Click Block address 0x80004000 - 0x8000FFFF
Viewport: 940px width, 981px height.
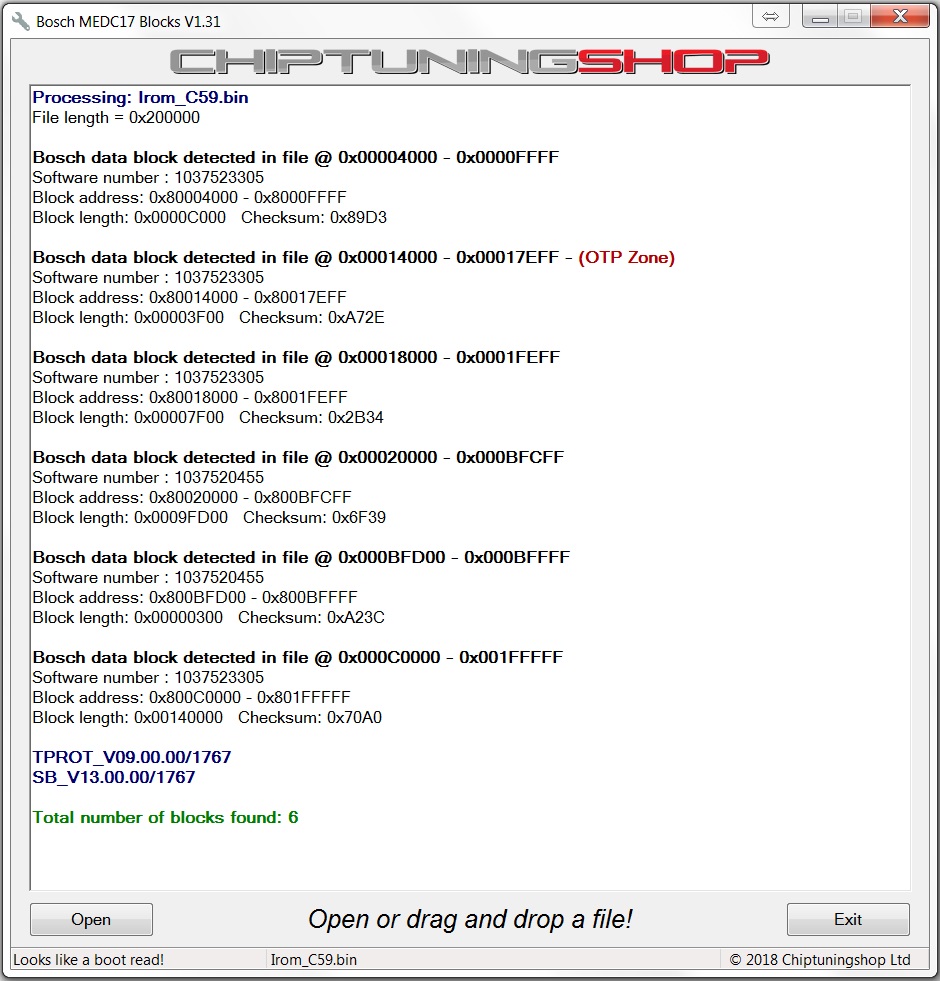point(190,198)
